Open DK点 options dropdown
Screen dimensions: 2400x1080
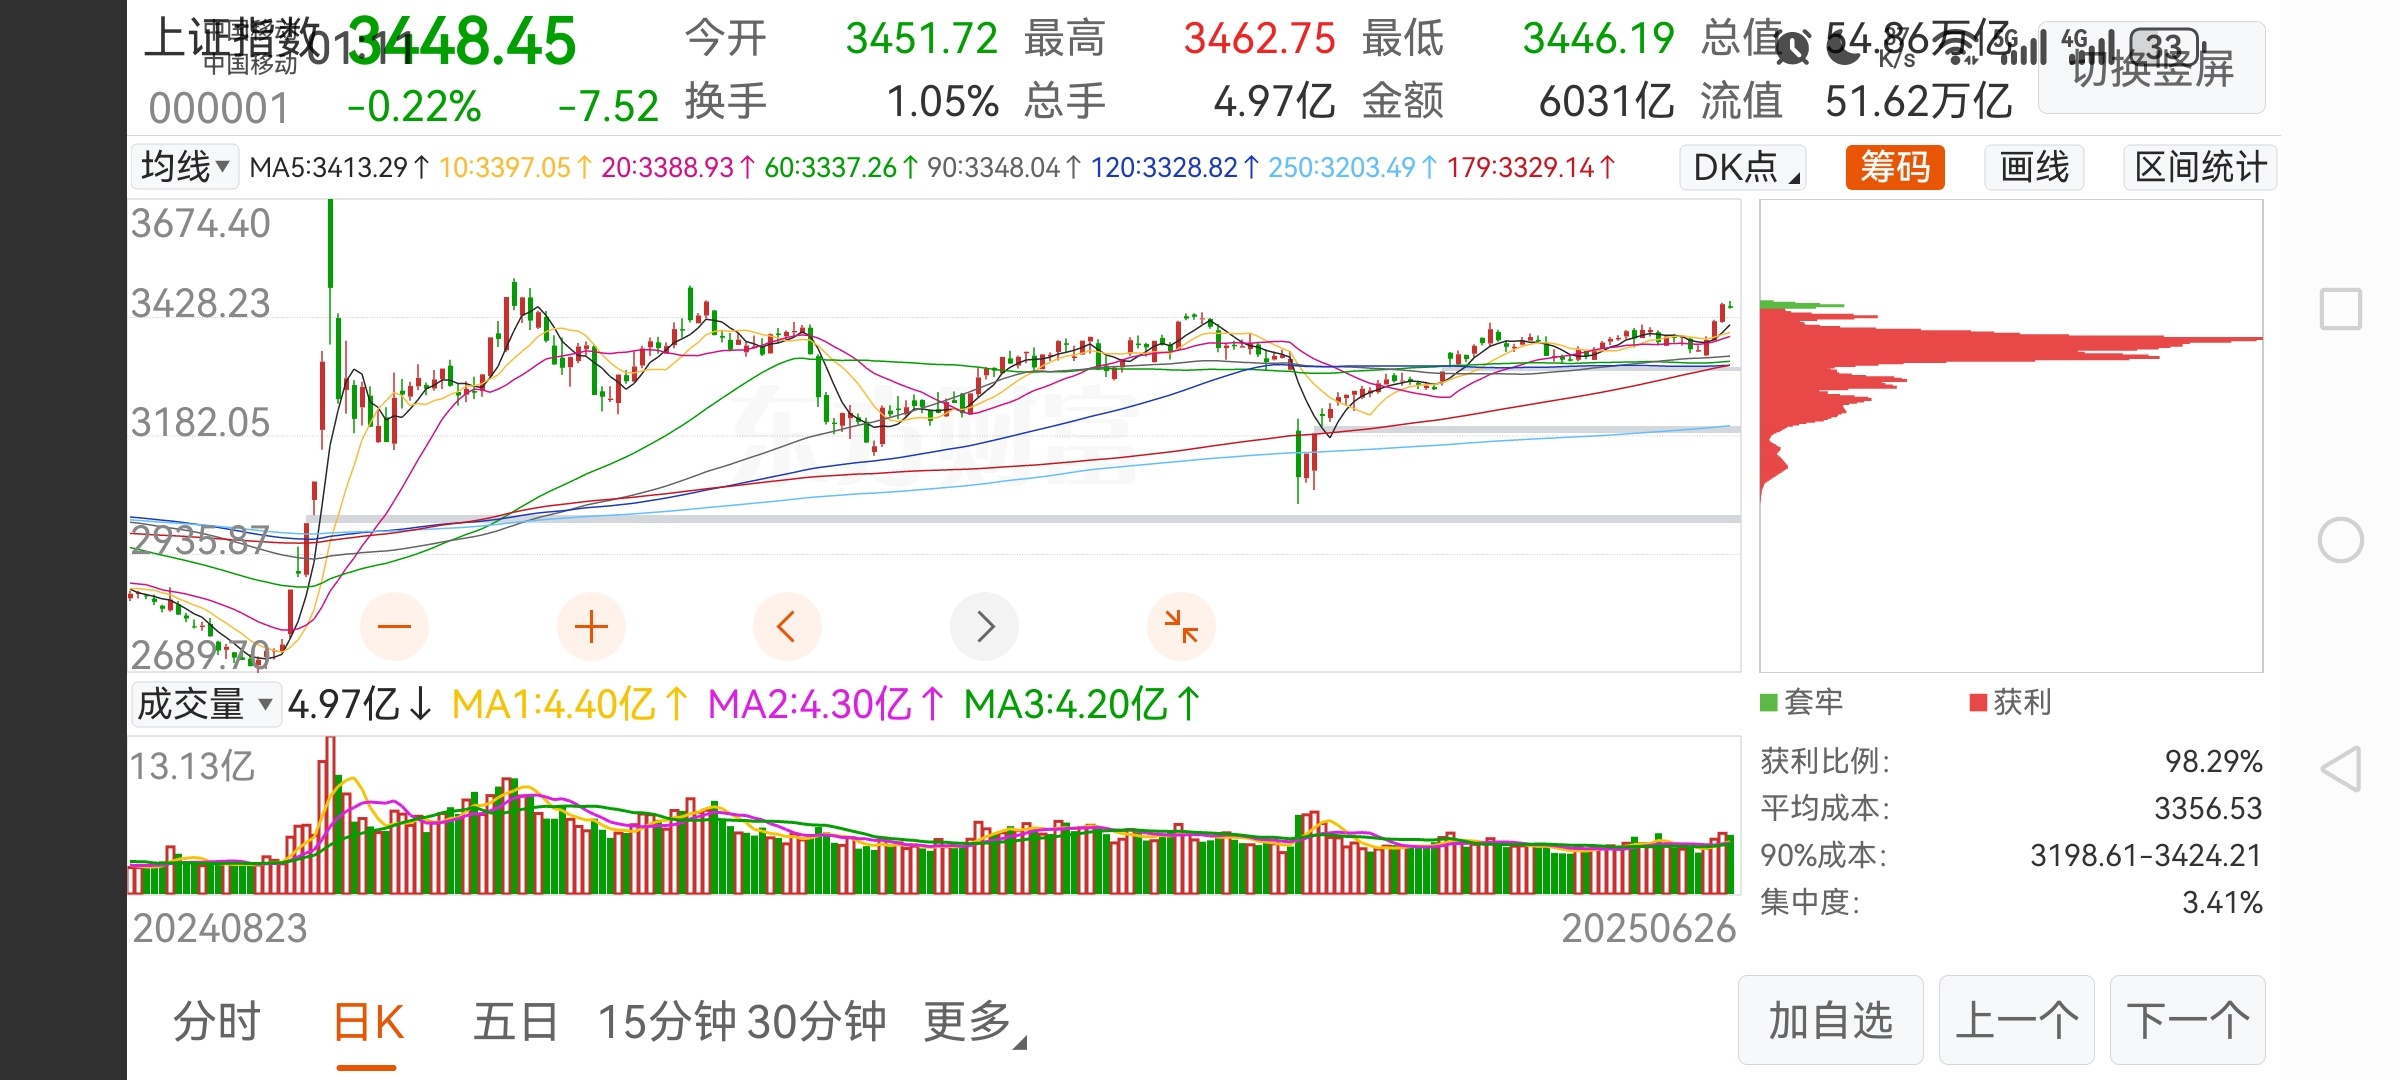1743,167
